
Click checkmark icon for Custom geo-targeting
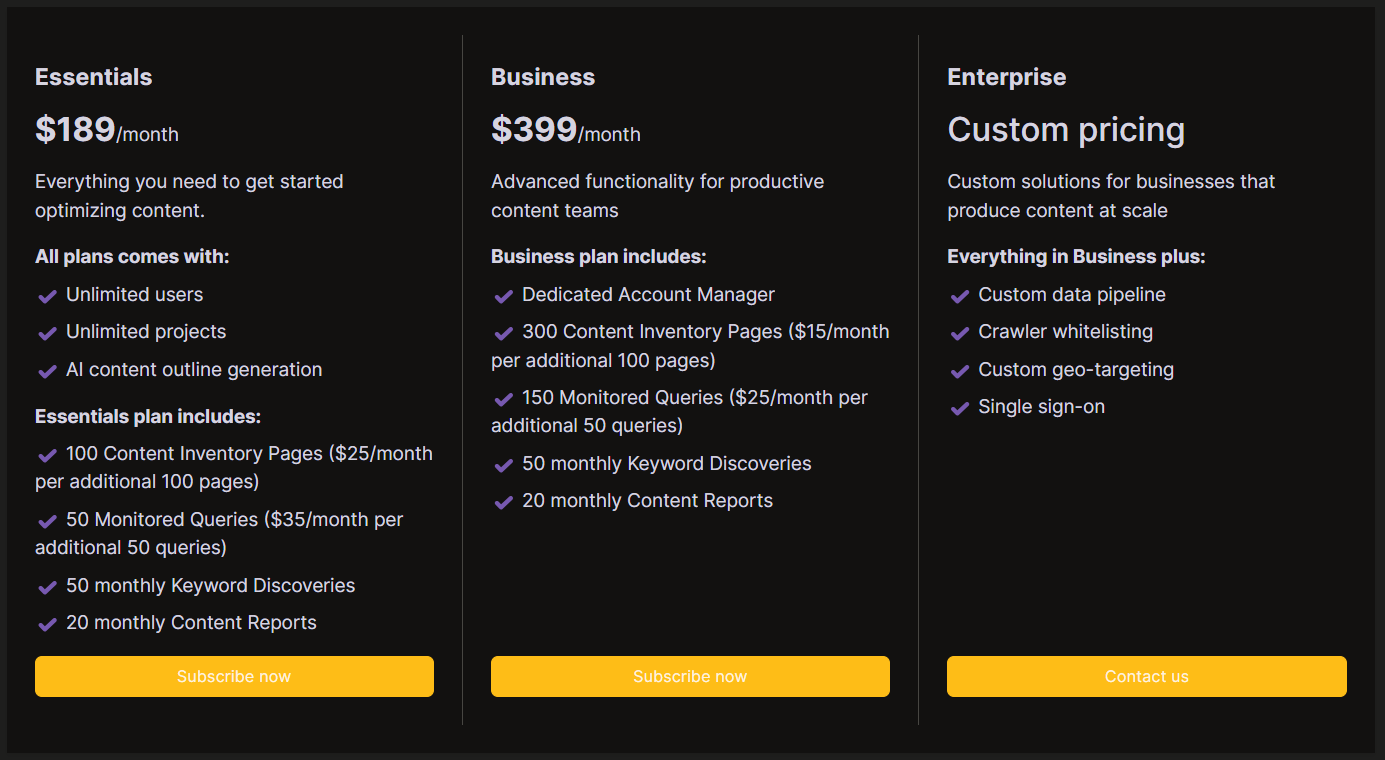(959, 371)
